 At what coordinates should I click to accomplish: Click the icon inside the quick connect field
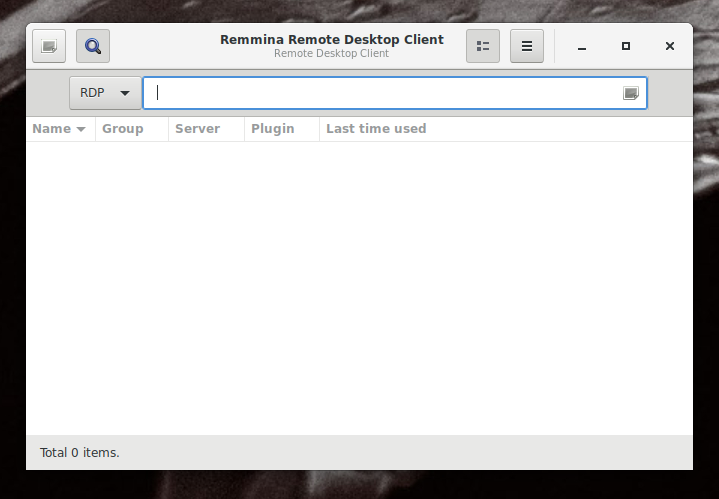pos(631,93)
